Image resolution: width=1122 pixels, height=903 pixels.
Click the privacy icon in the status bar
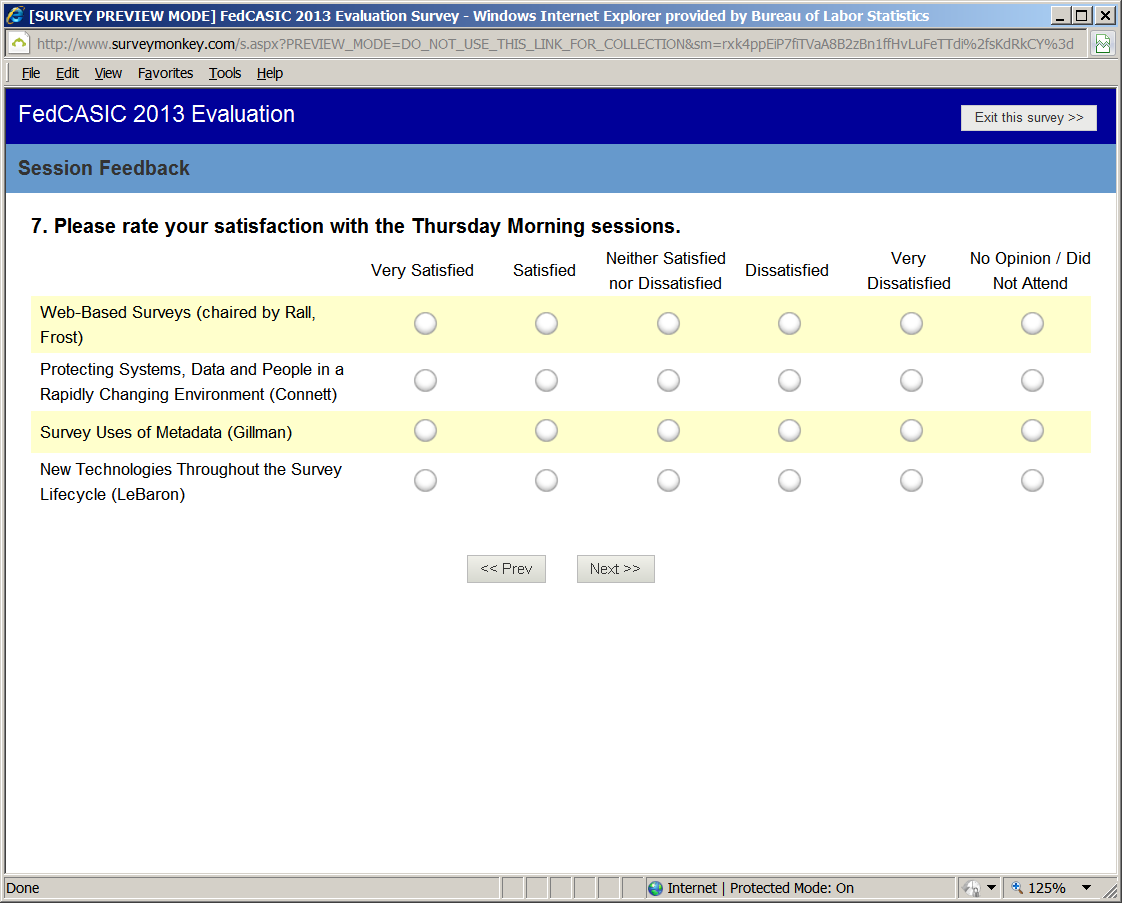971,888
